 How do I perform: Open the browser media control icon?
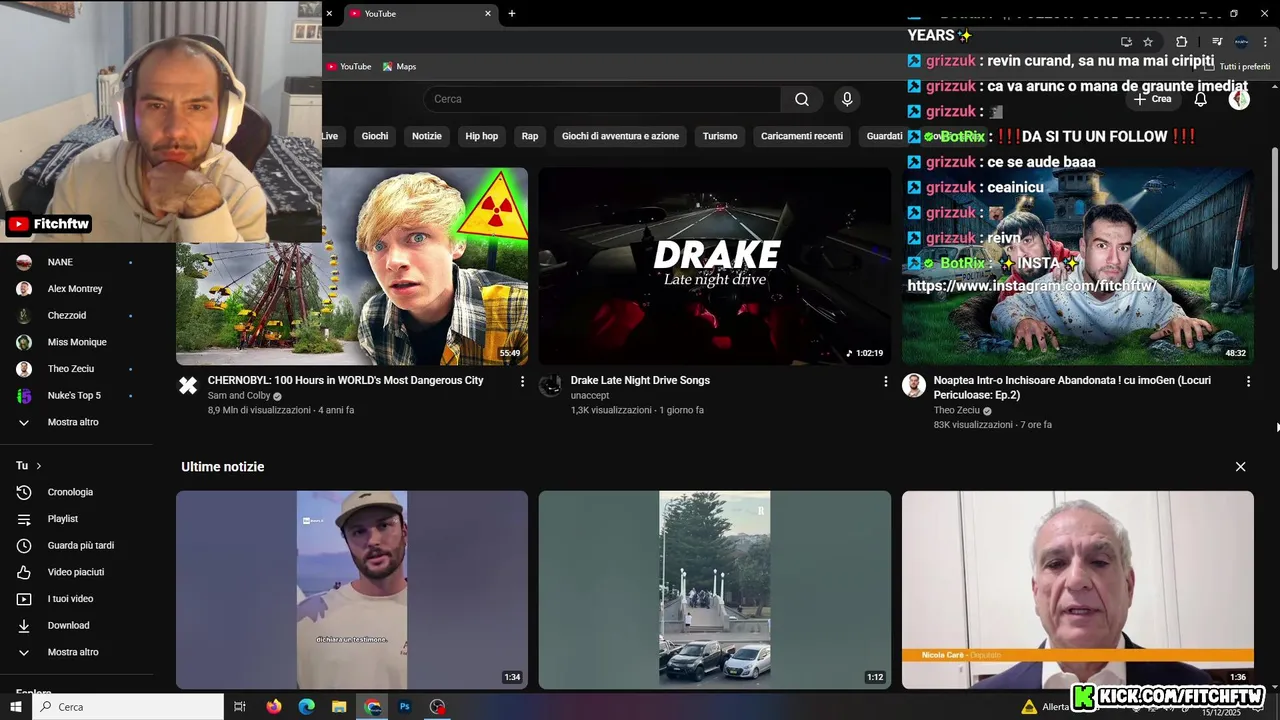1217,42
